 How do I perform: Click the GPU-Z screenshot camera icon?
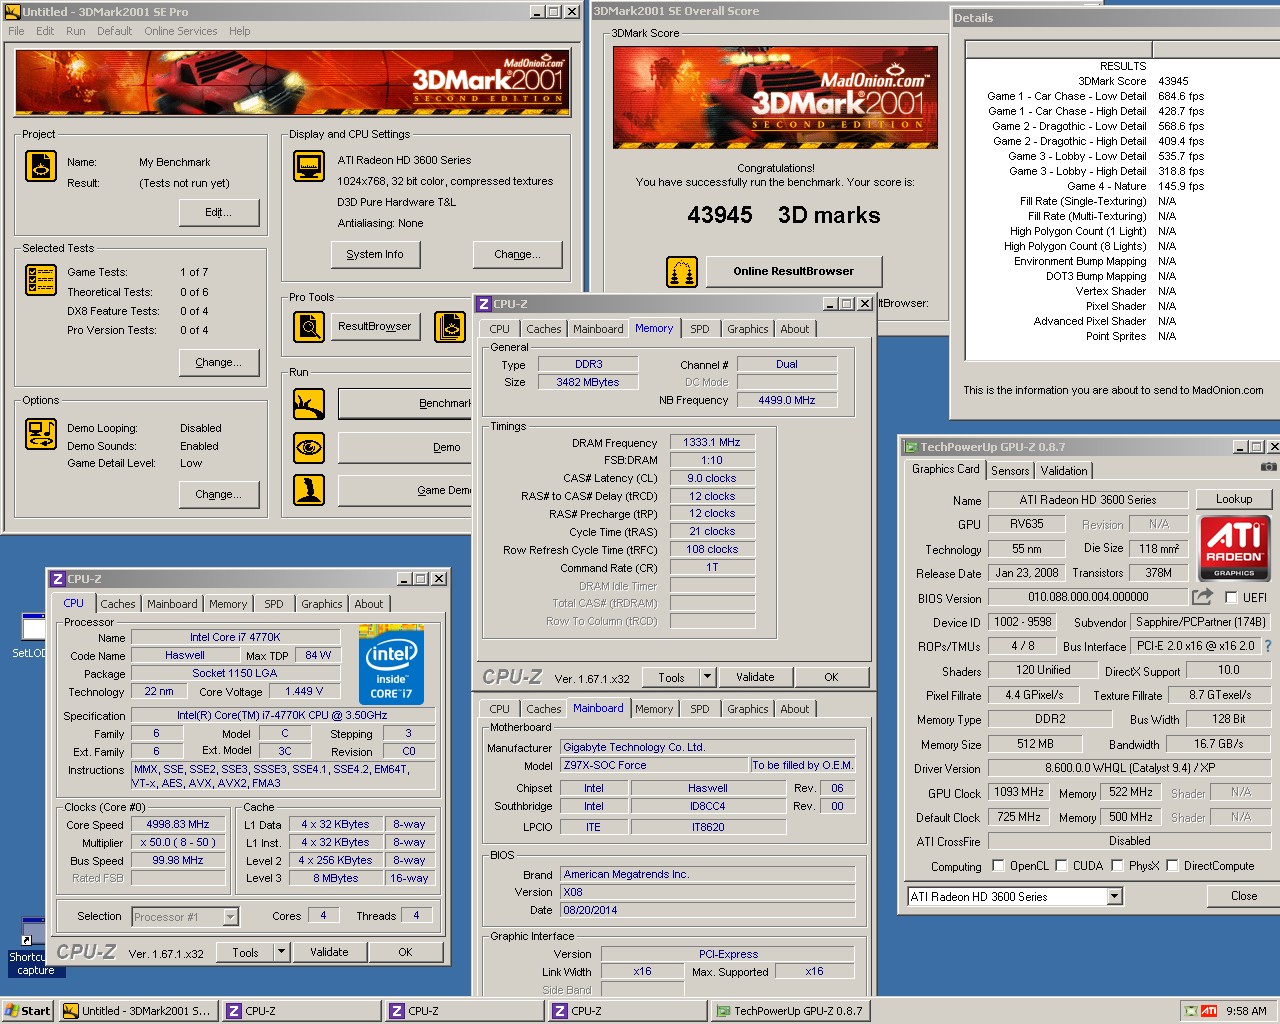tap(1268, 467)
